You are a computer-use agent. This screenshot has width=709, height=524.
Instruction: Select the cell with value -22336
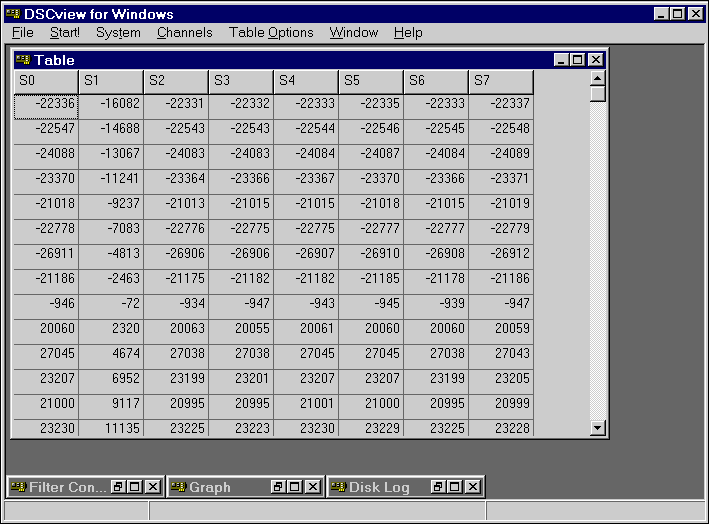coord(46,107)
